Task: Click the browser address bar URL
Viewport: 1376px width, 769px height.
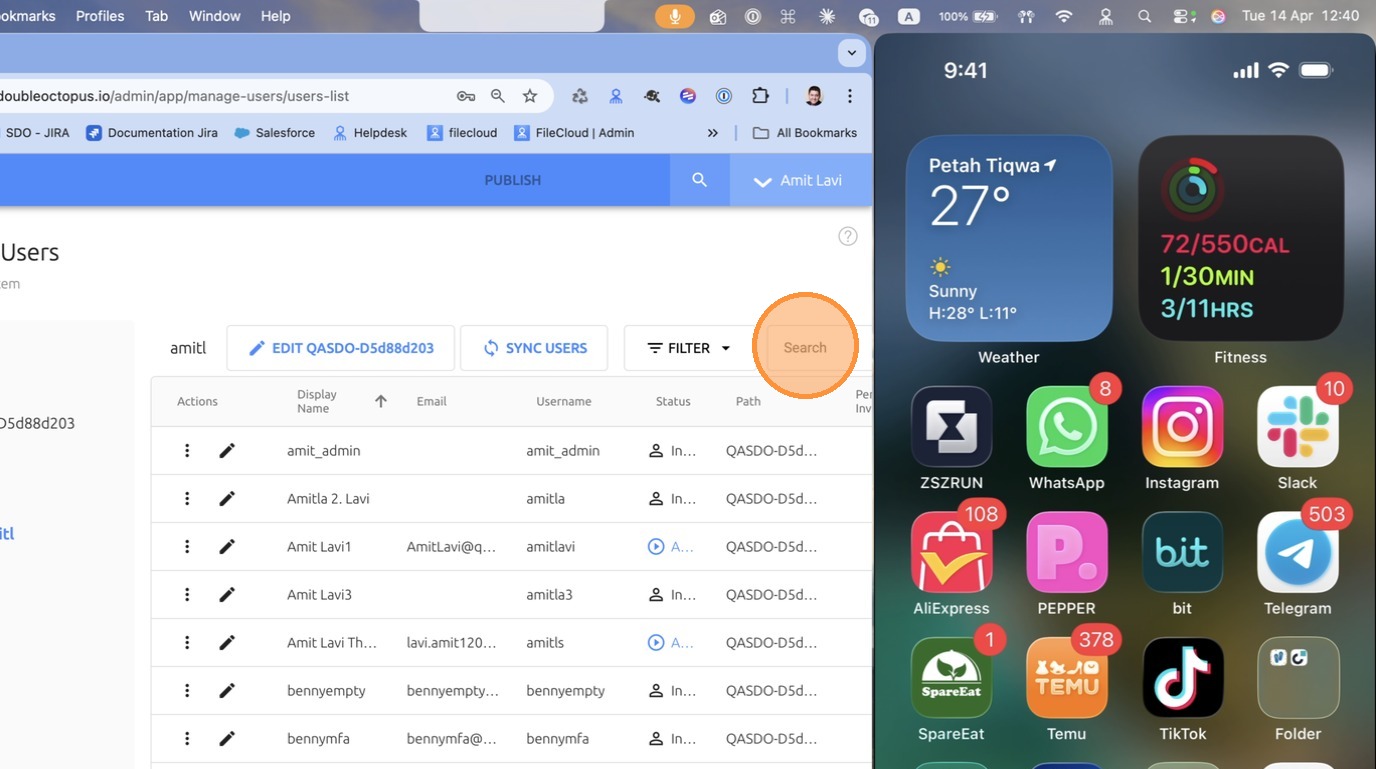Action: (175, 96)
